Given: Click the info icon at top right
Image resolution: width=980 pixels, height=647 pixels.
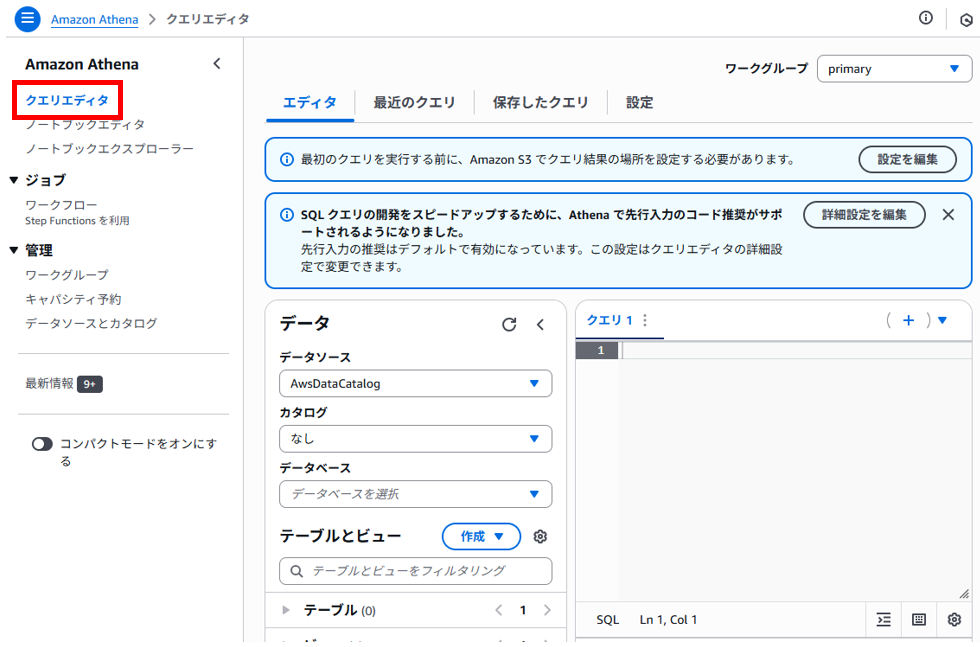Looking at the screenshot, I should pos(926,18).
